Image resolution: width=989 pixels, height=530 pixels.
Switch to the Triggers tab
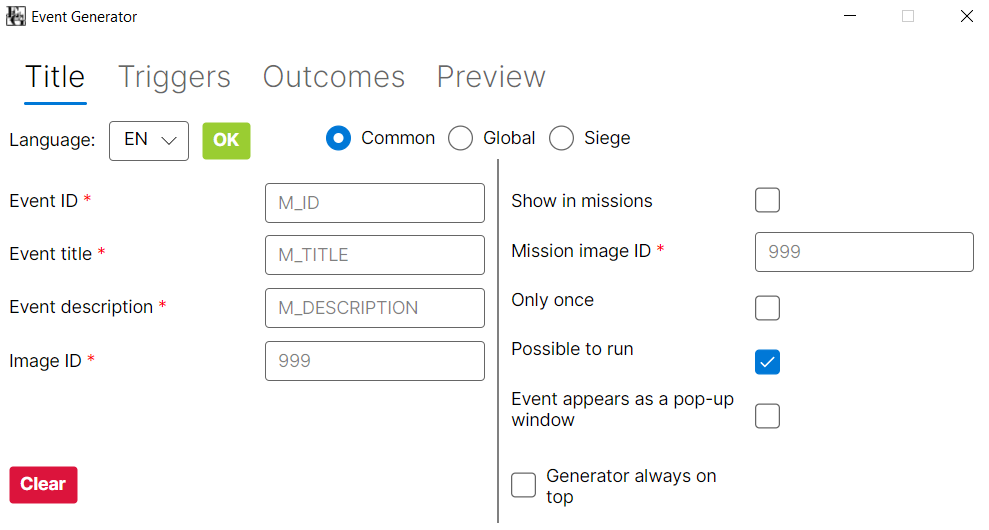[174, 77]
